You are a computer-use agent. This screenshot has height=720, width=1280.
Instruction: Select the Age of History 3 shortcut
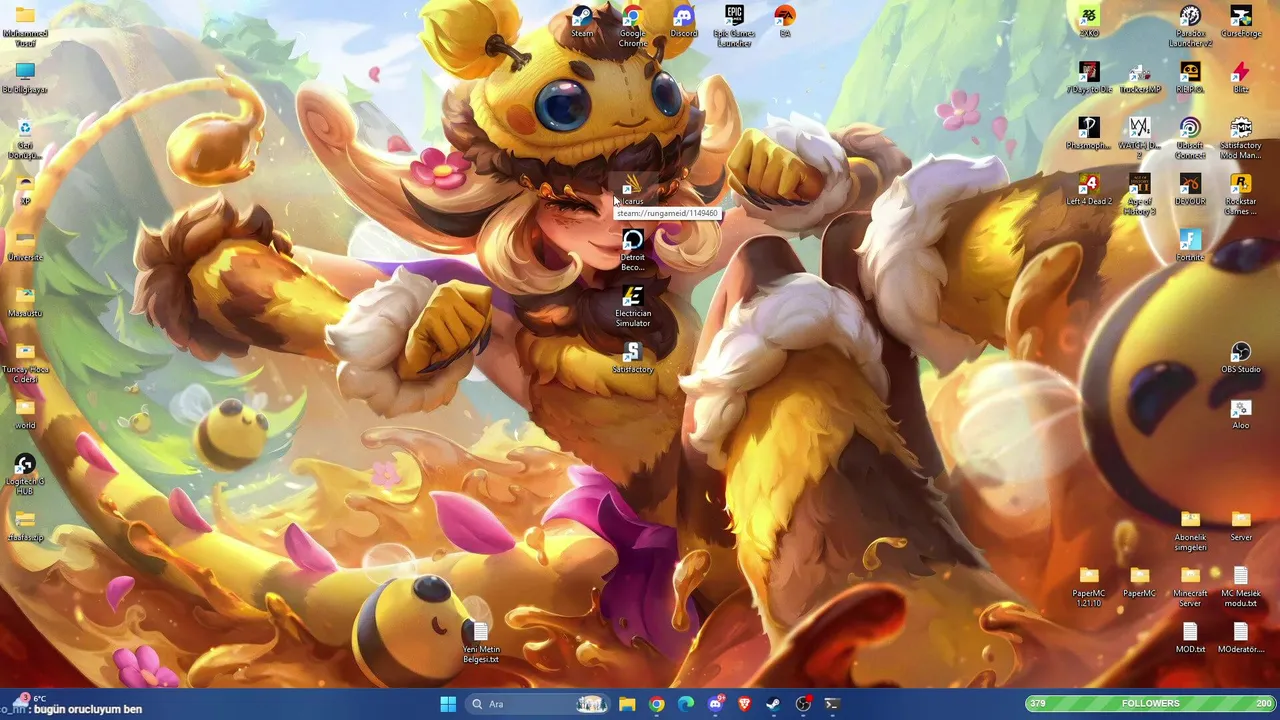(x=1139, y=194)
